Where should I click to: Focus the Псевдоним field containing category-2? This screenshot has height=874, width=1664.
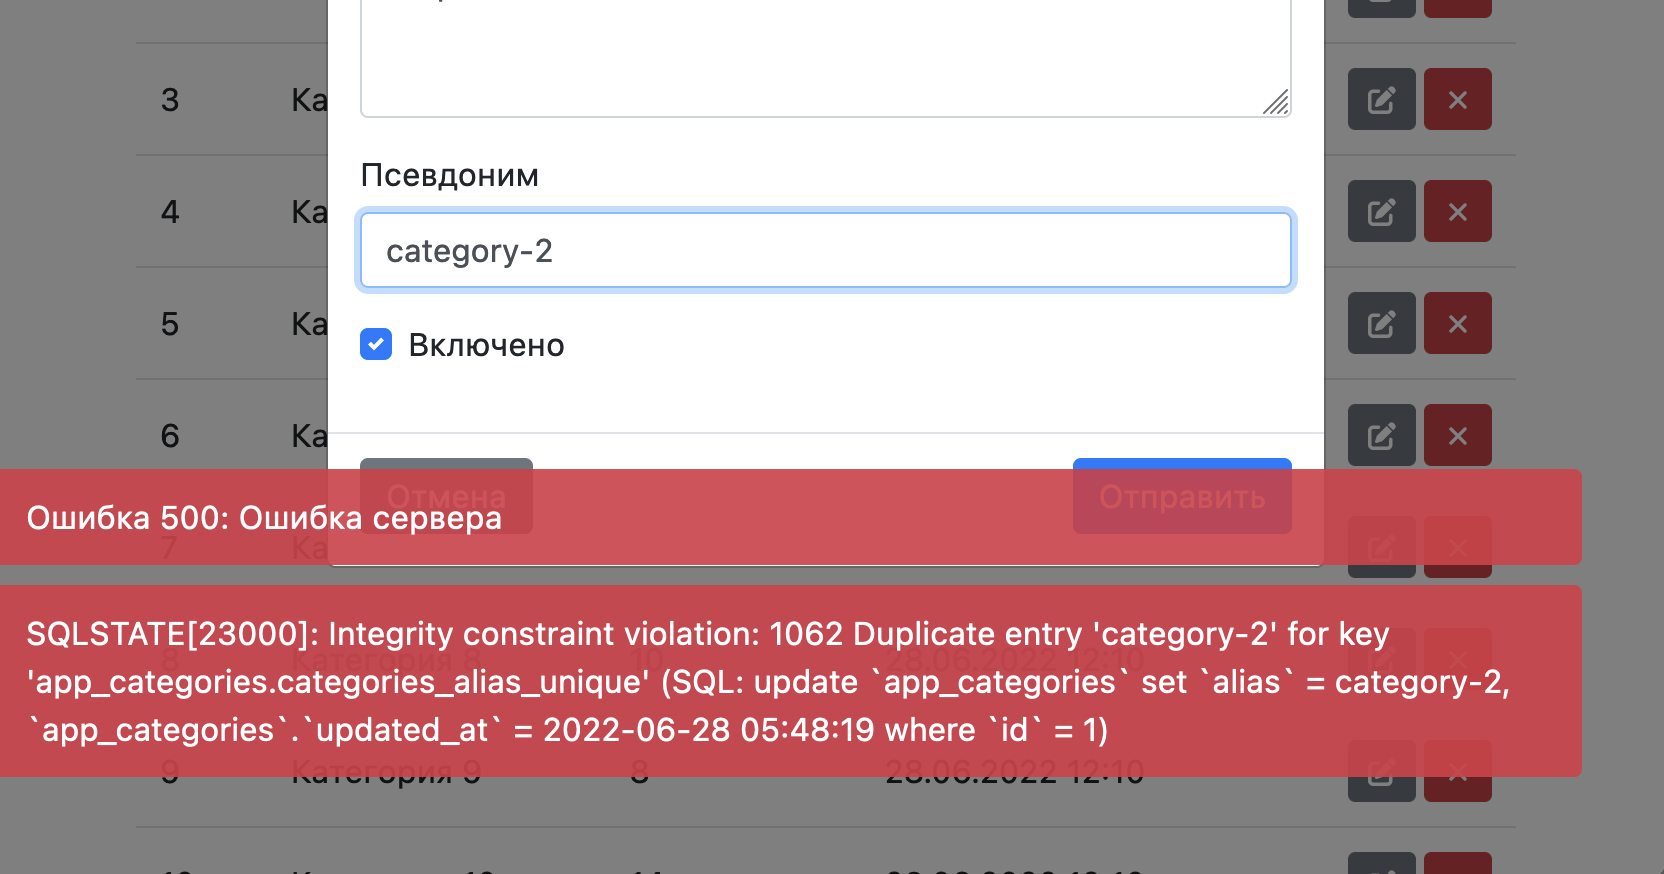[825, 250]
